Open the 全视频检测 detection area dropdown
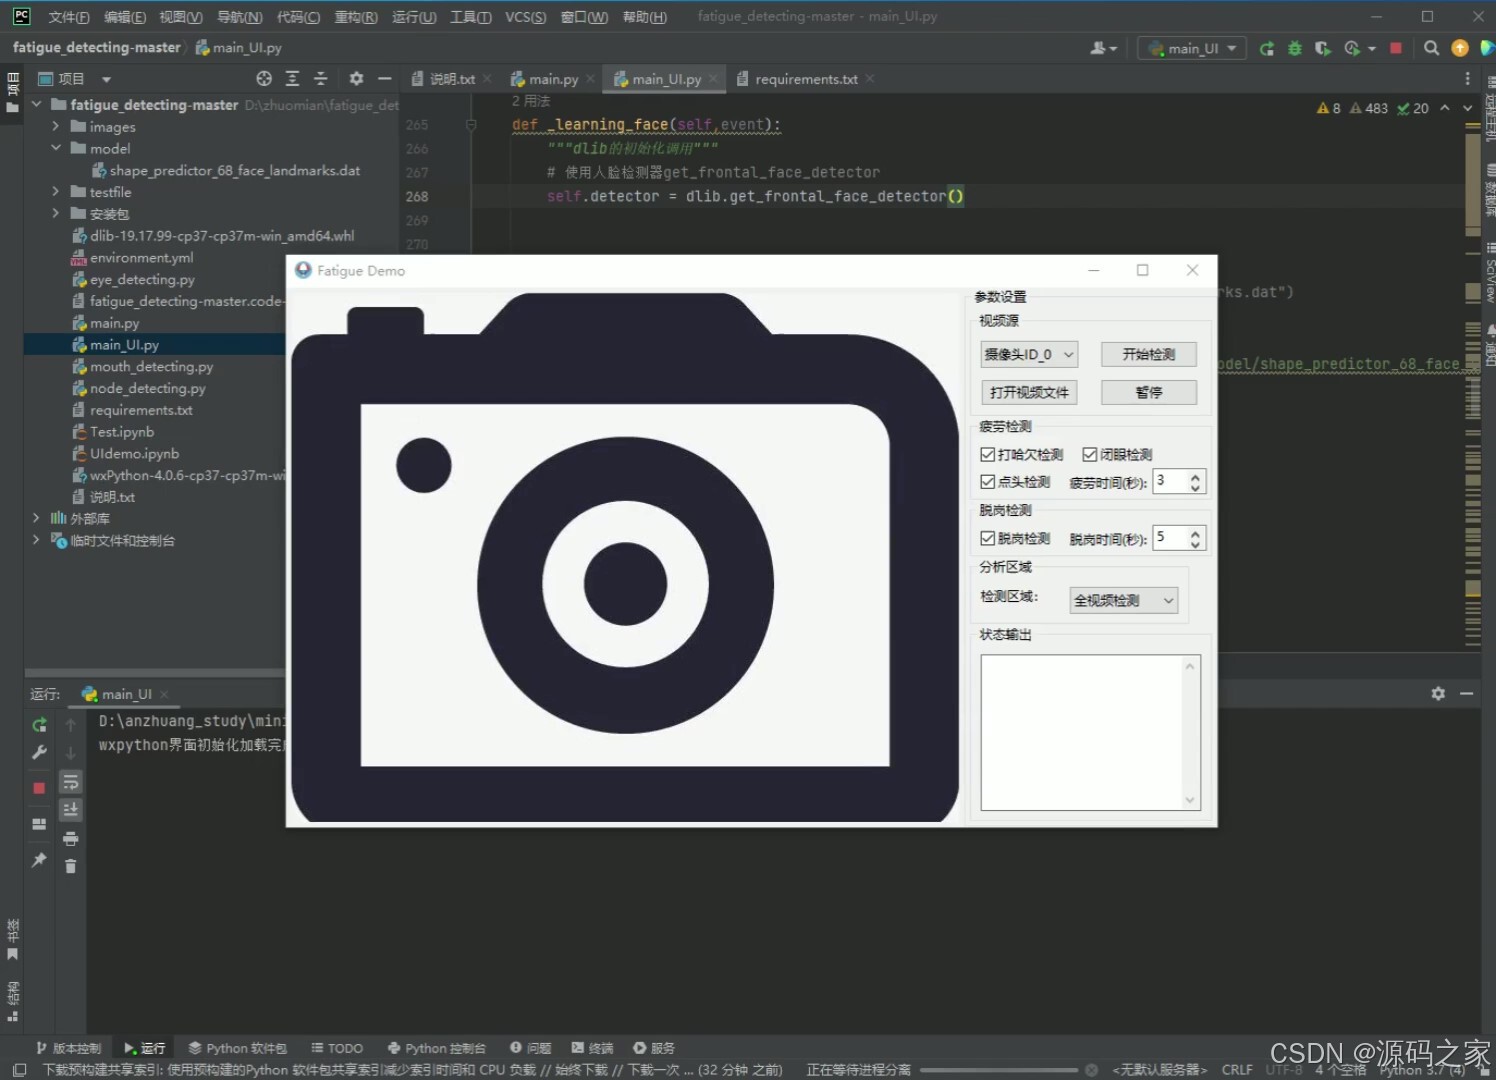 (1123, 600)
